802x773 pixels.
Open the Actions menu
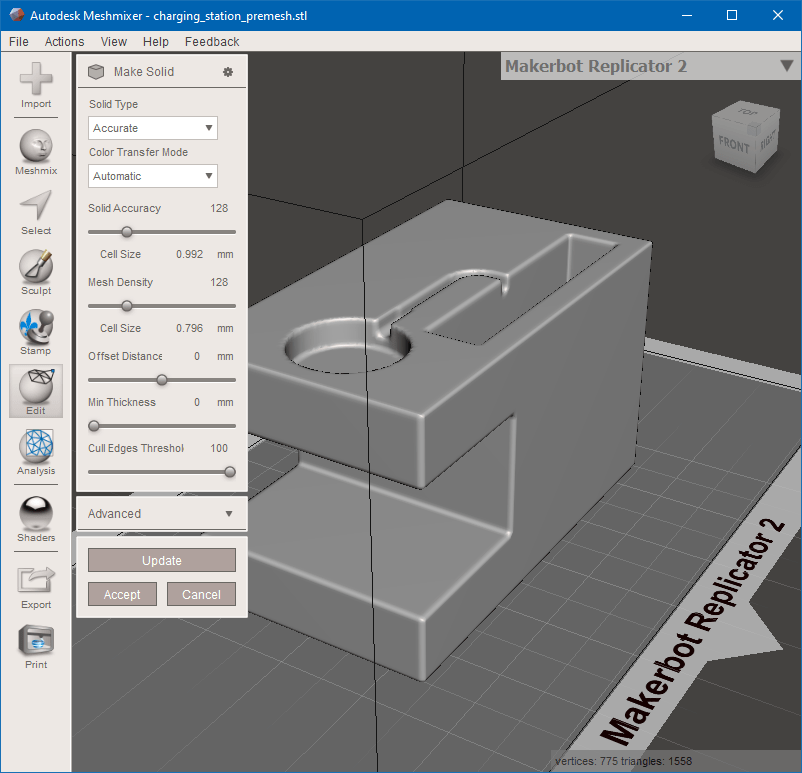point(64,42)
